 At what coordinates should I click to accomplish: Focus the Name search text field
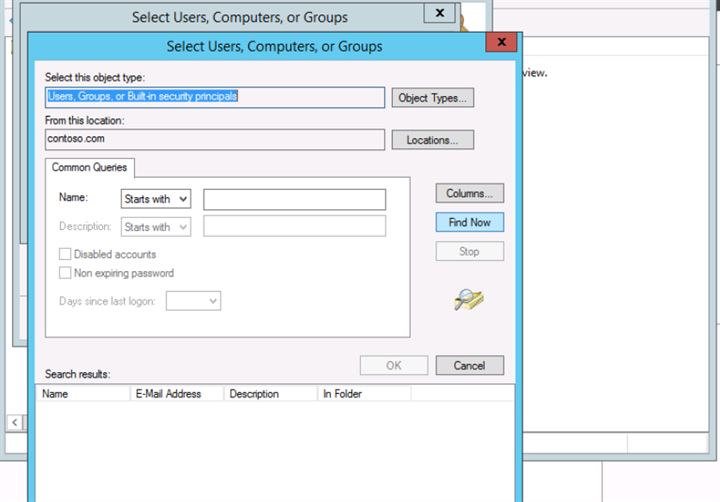[x=294, y=199]
